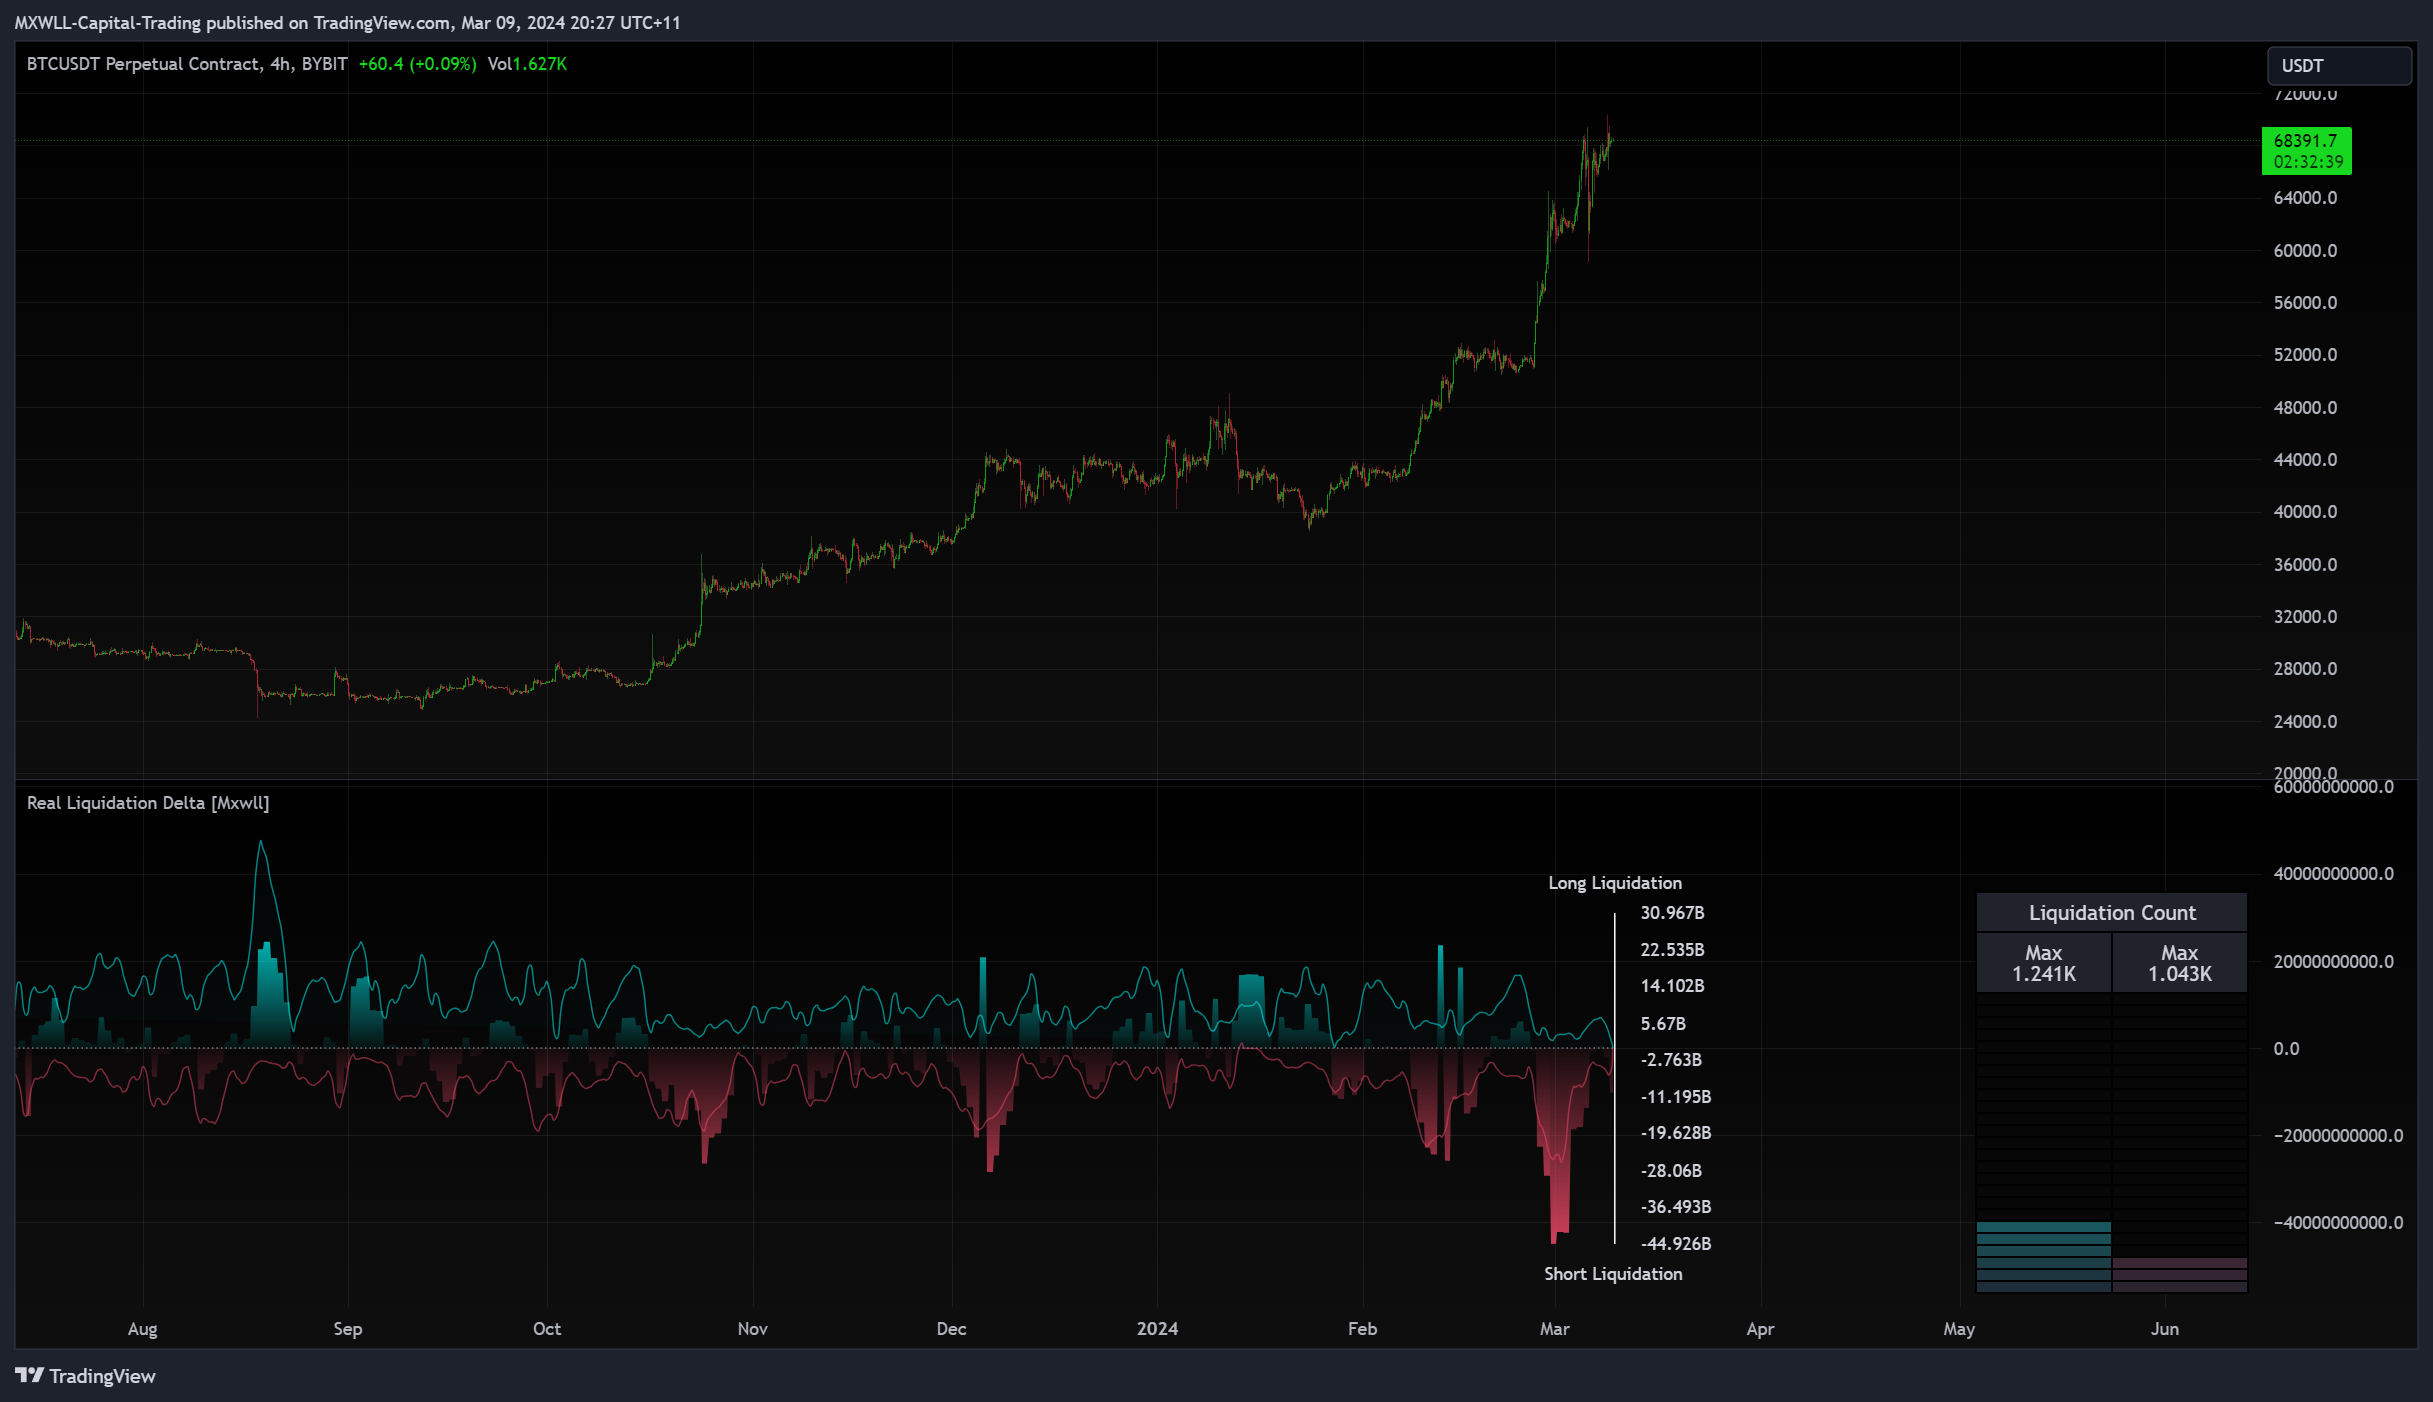
Task: Click the TradingView logo at bottom left
Action: coord(86,1376)
